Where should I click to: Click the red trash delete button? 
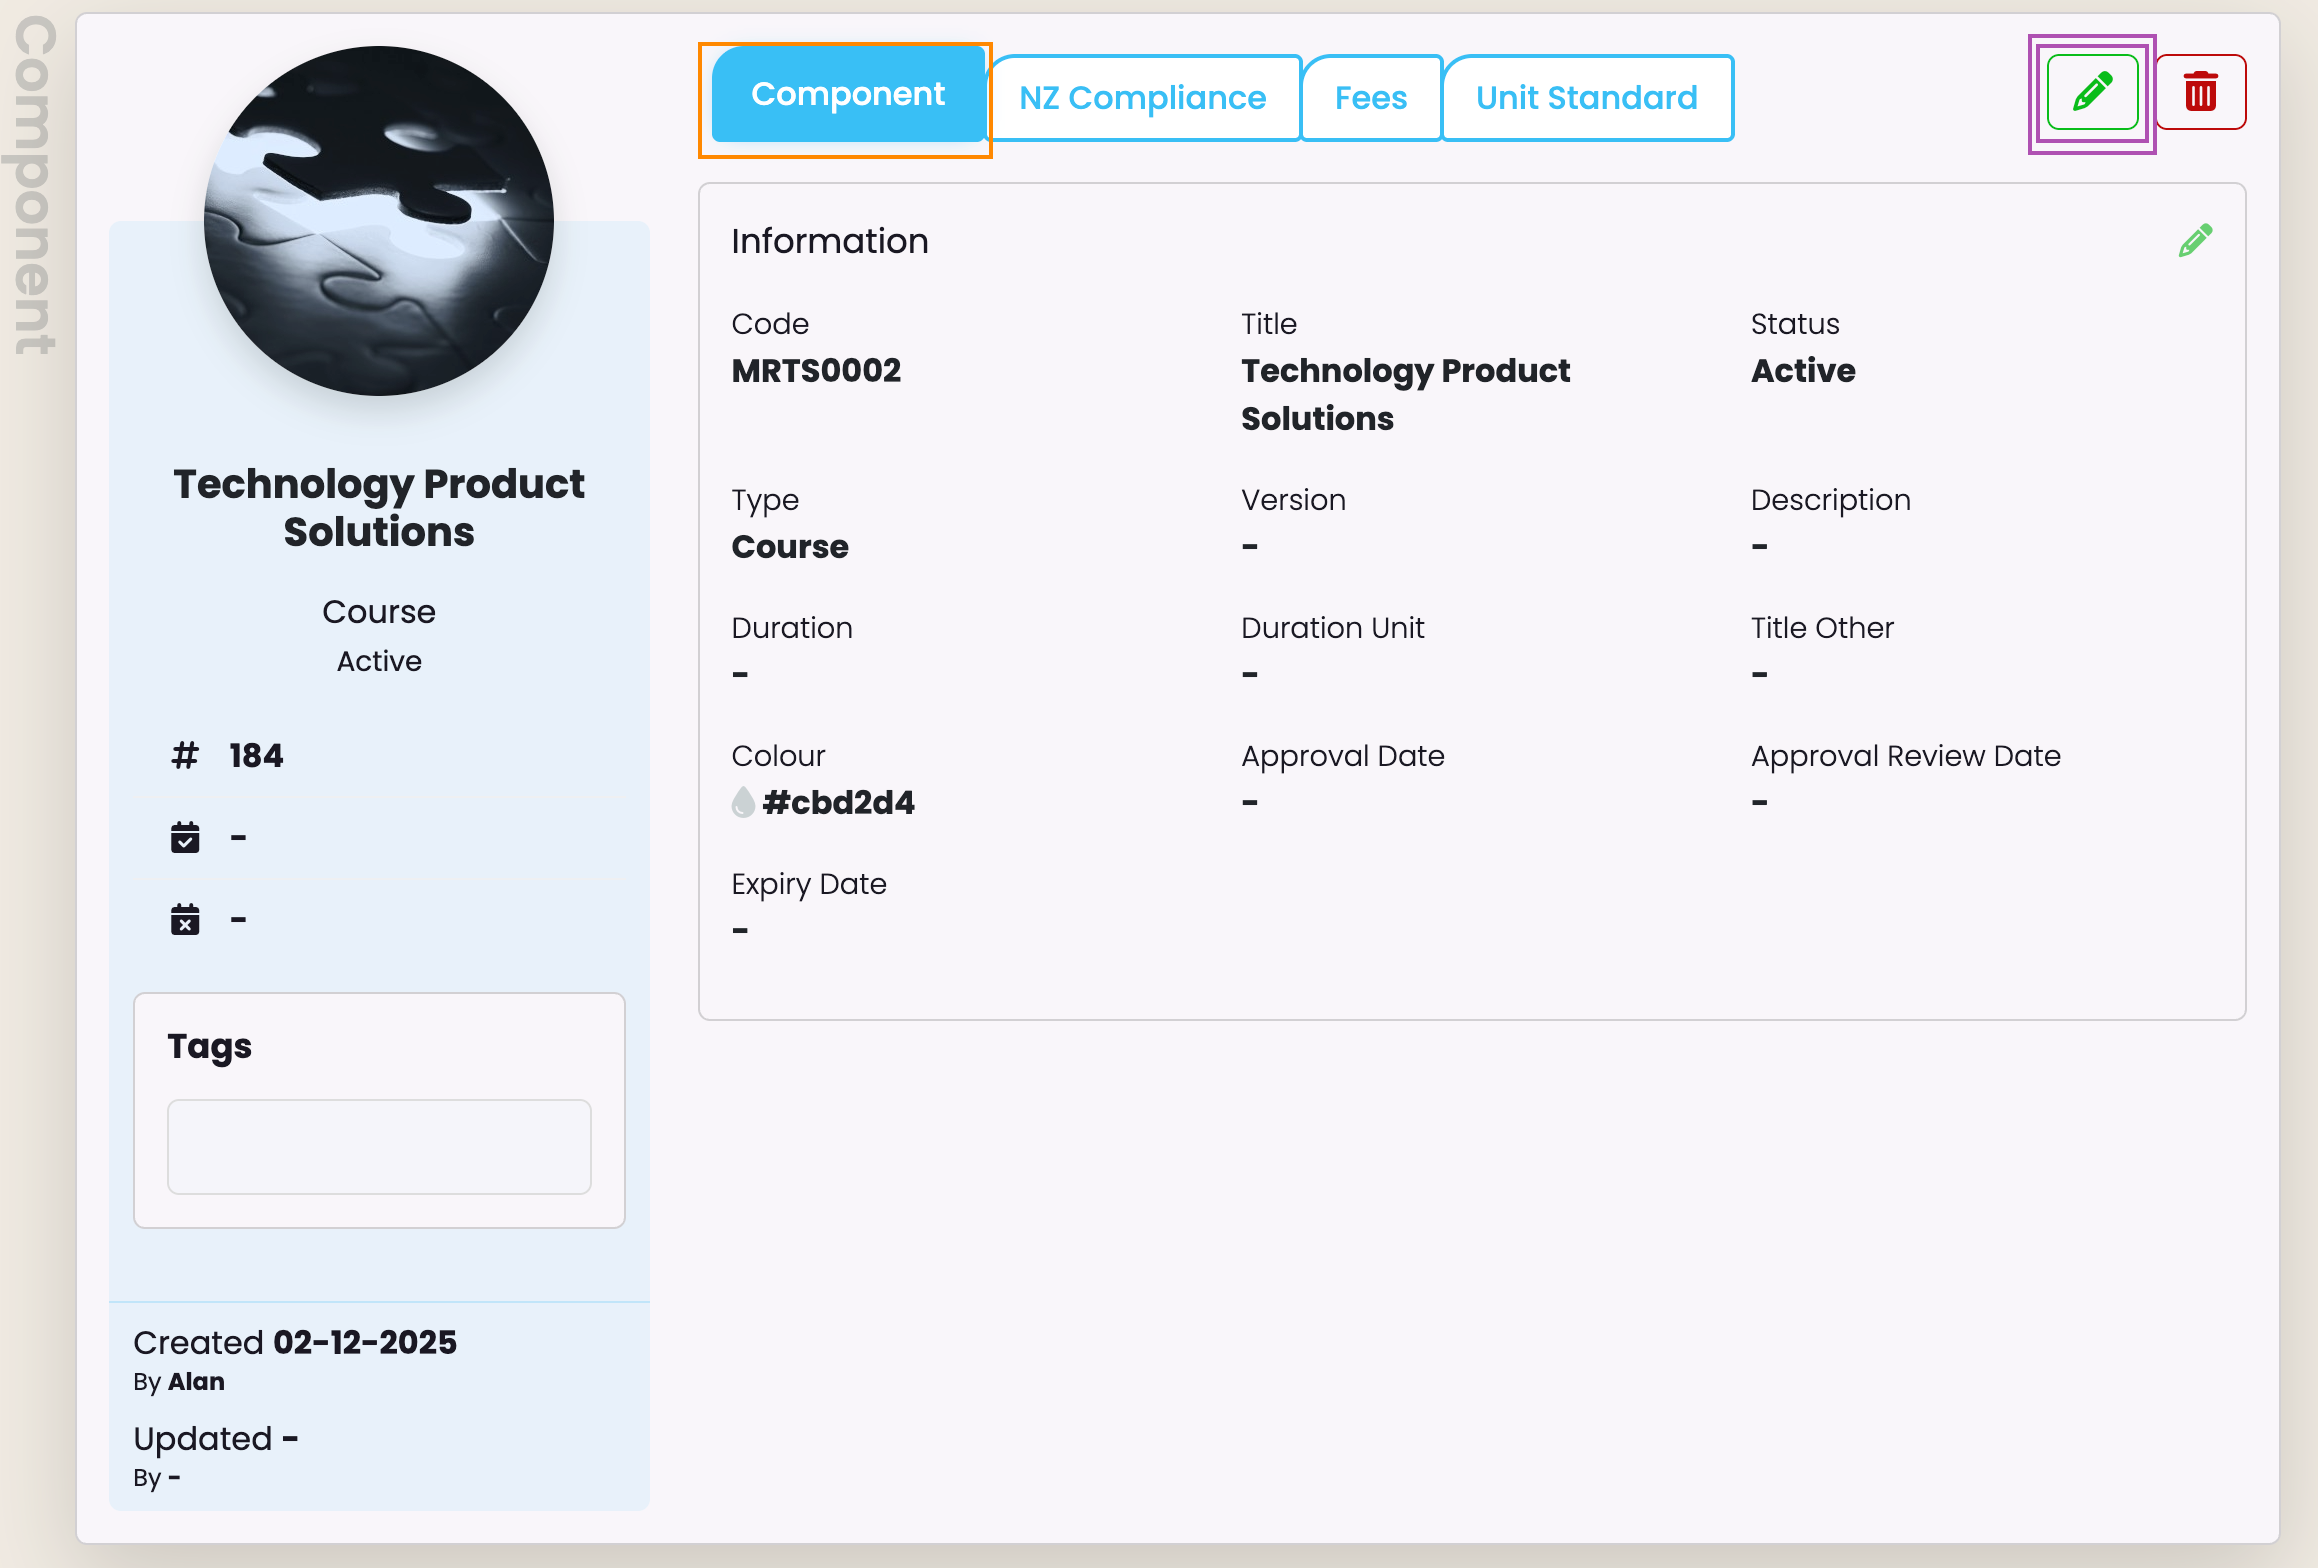click(x=2200, y=93)
